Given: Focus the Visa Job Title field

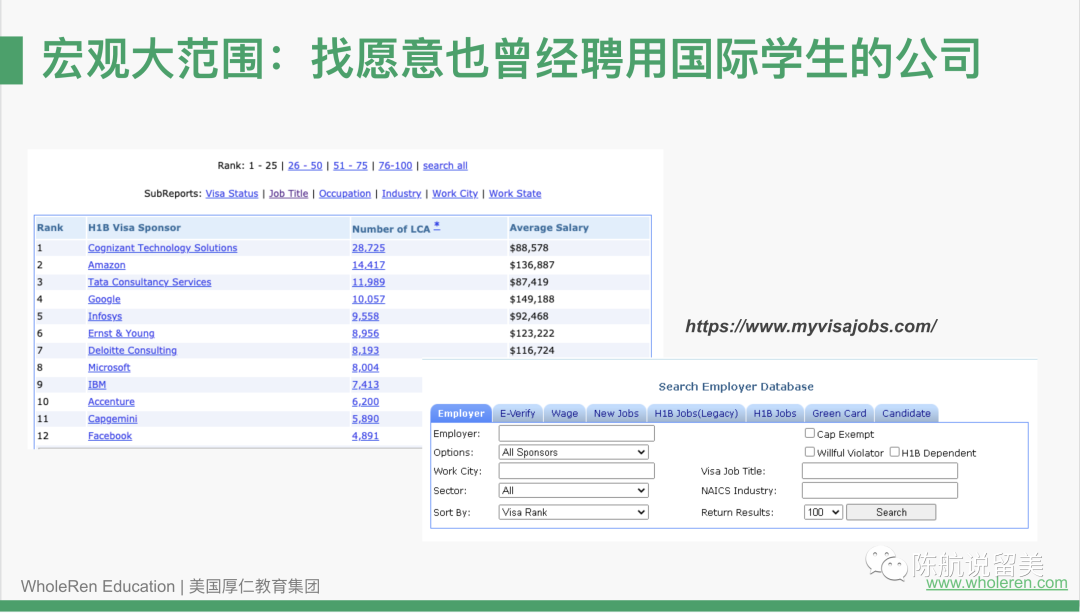Looking at the screenshot, I should click(879, 471).
